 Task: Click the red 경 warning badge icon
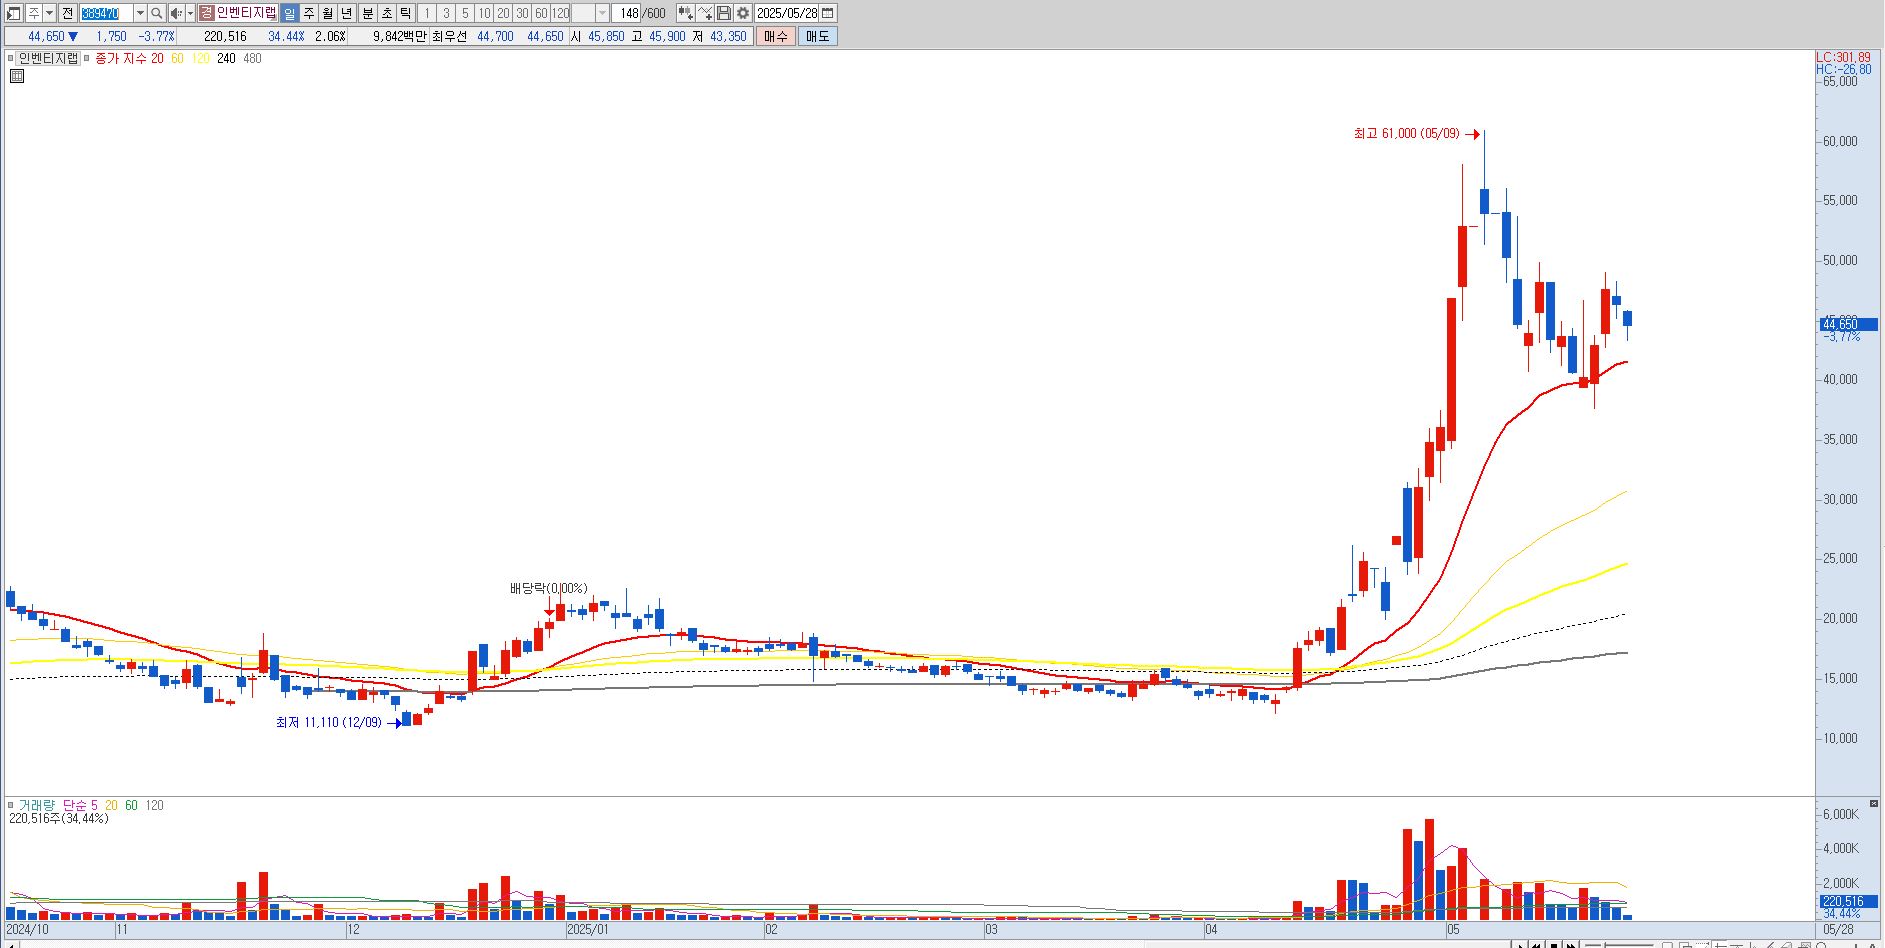pyautogui.click(x=206, y=13)
